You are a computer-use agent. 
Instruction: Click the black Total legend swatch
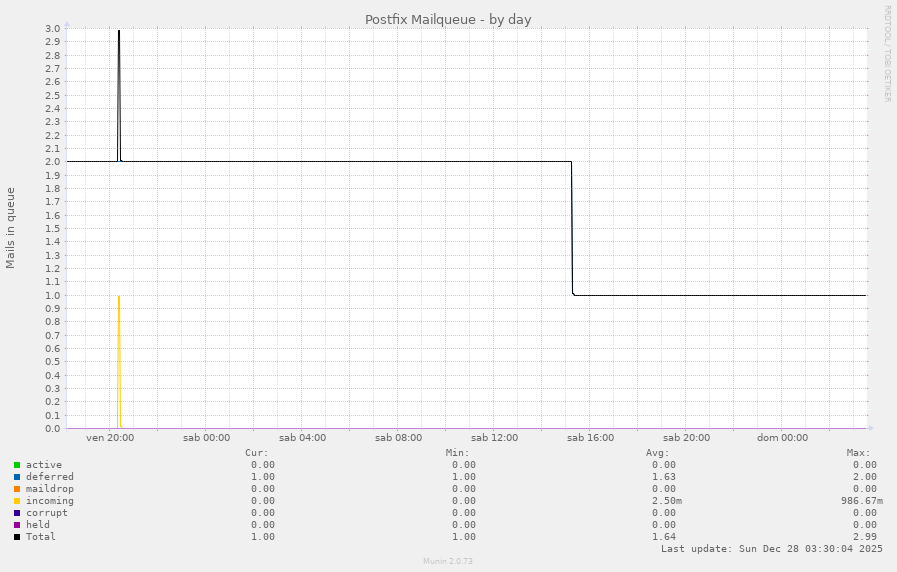pyautogui.click(x=17, y=537)
